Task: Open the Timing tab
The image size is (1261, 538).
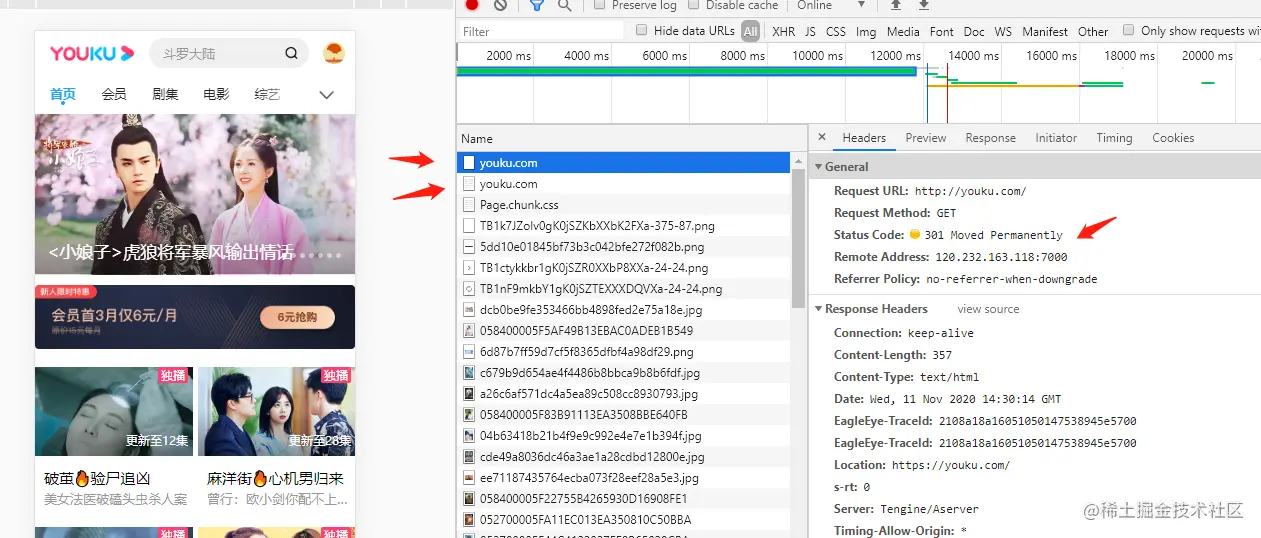Action: click(1114, 138)
